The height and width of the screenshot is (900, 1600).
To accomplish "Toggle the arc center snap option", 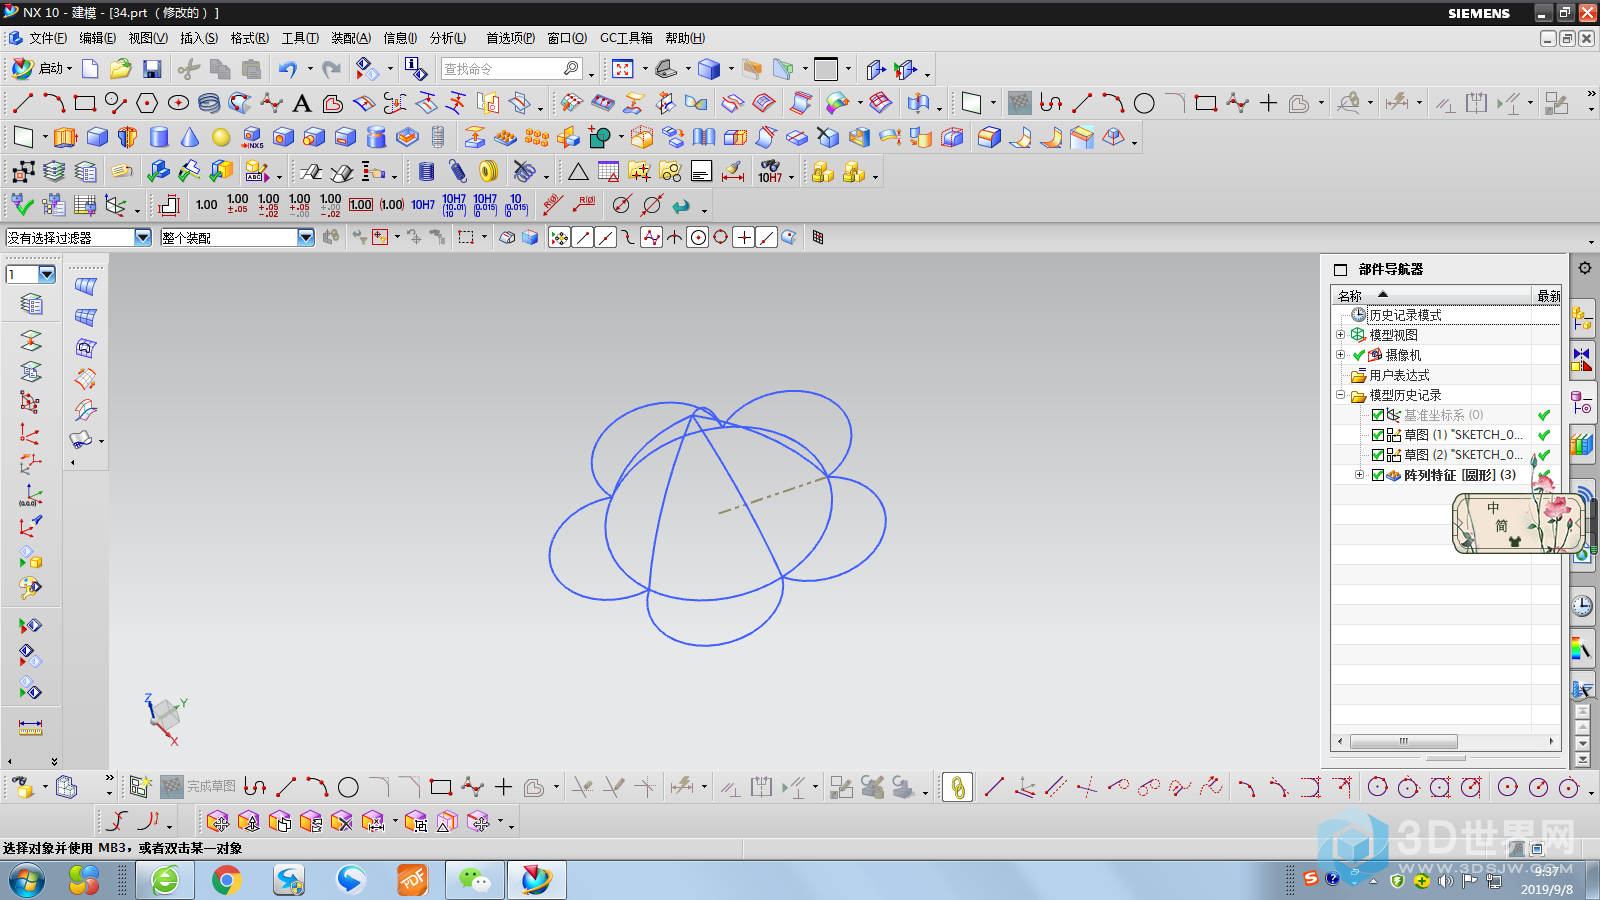I will [x=698, y=237].
